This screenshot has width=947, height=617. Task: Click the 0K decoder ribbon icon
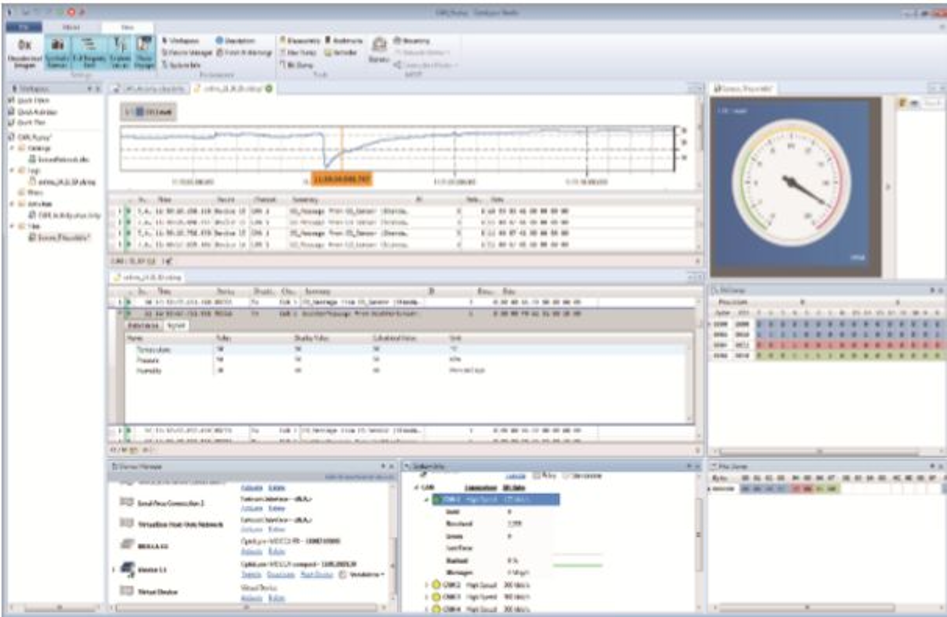[x=25, y=52]
